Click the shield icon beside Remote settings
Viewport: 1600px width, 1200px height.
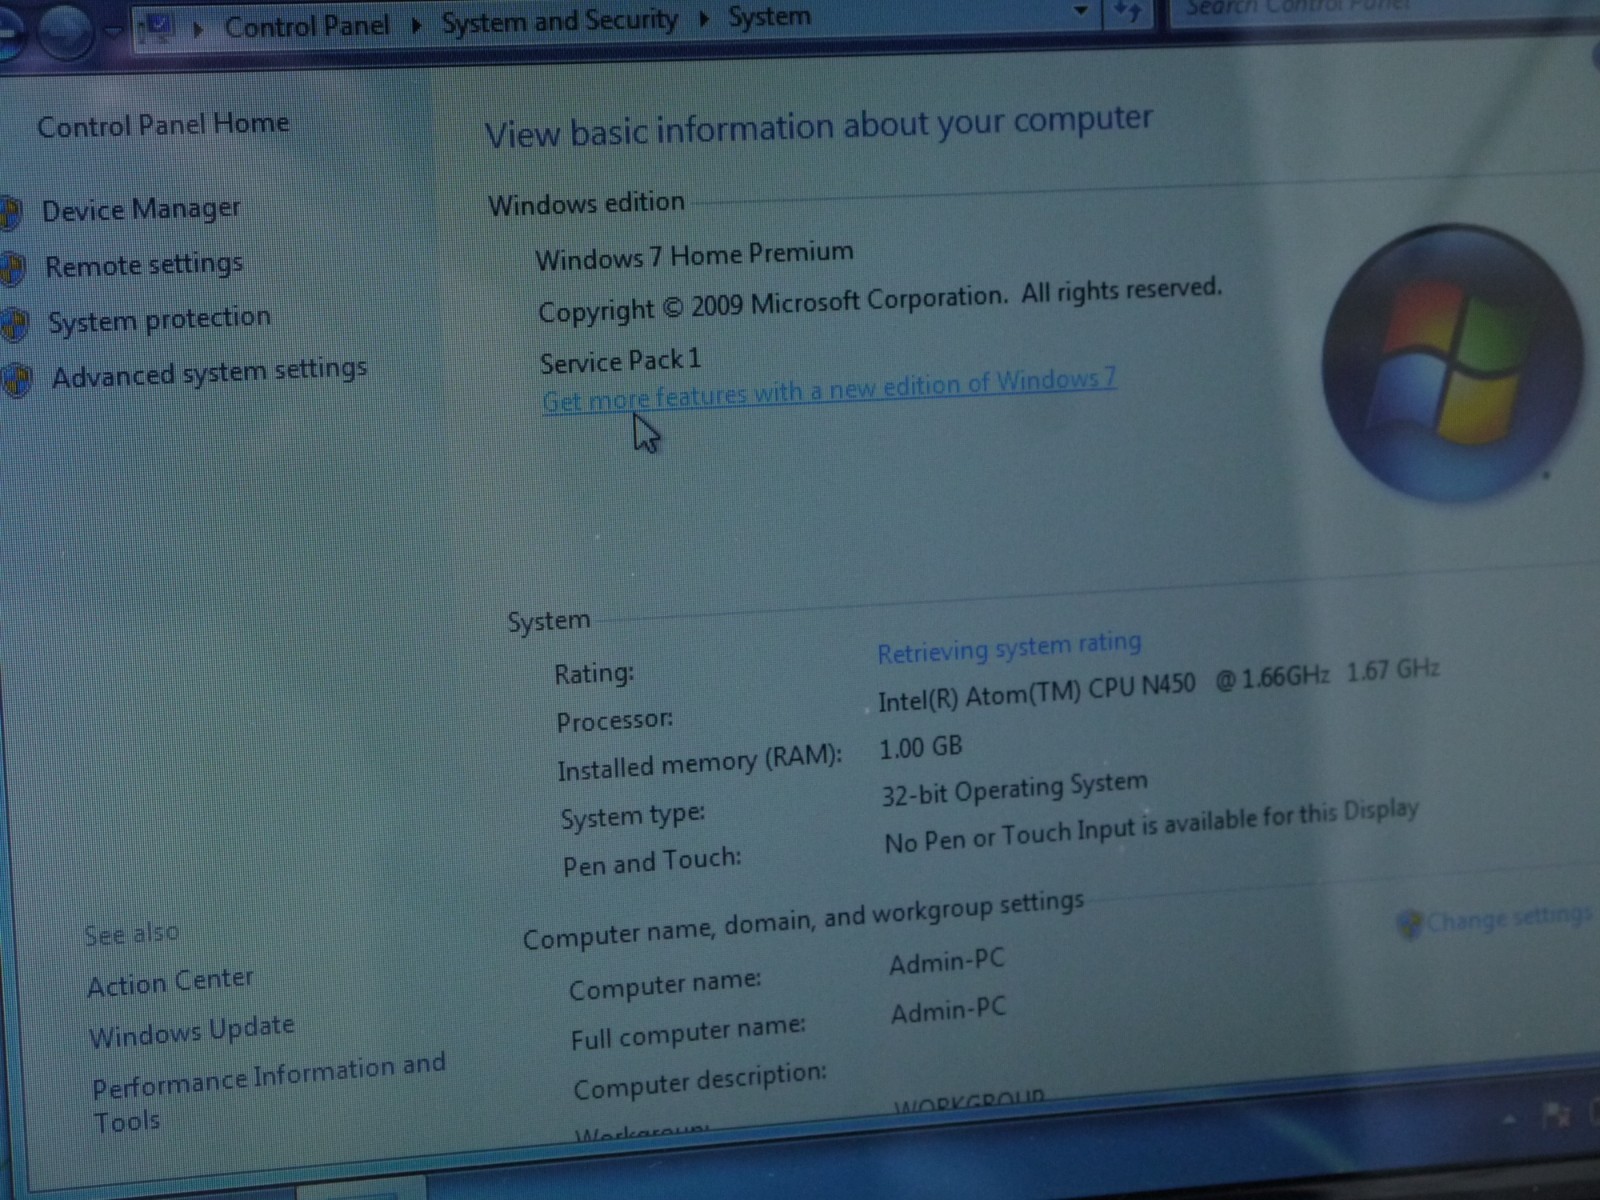(x=12, y=268)
